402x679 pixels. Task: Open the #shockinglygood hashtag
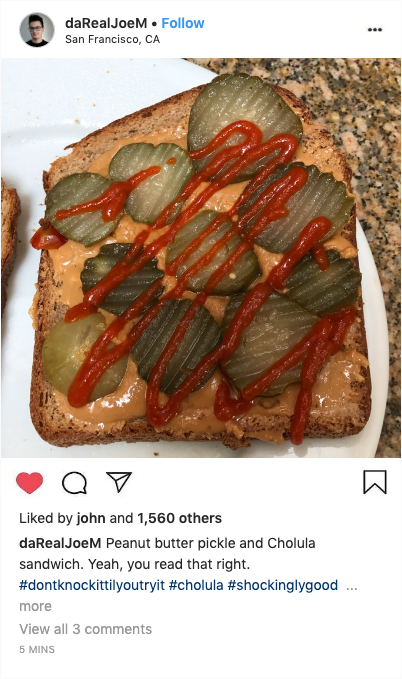pyautogui.click(x=283, y=585)
